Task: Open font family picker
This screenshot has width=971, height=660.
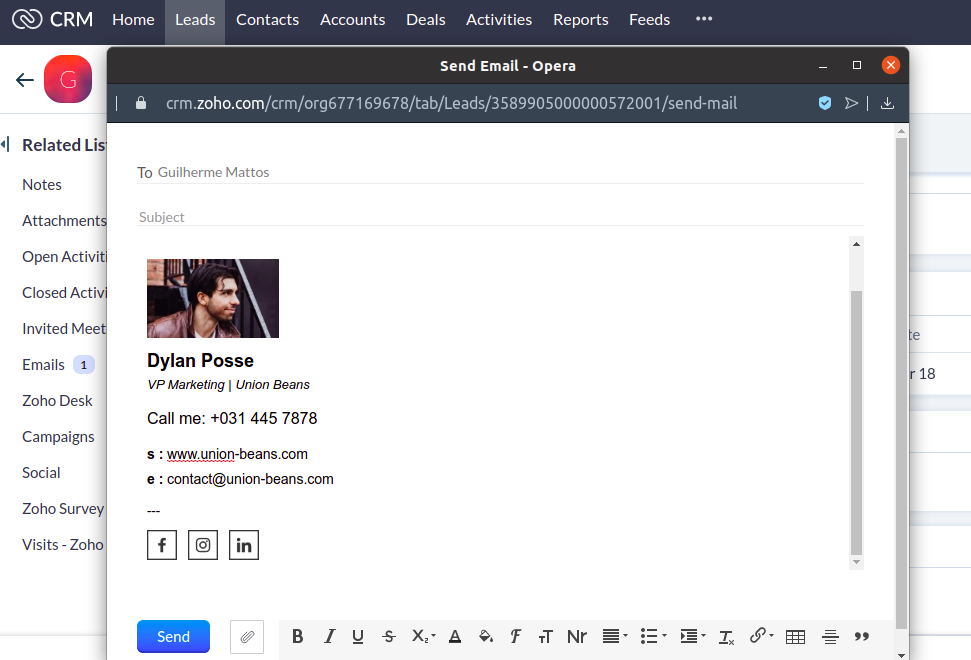Action: 515,636
